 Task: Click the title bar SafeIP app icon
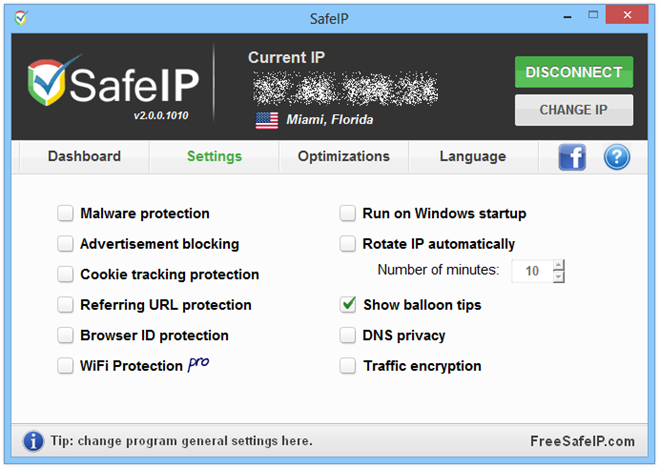(21, 18)
